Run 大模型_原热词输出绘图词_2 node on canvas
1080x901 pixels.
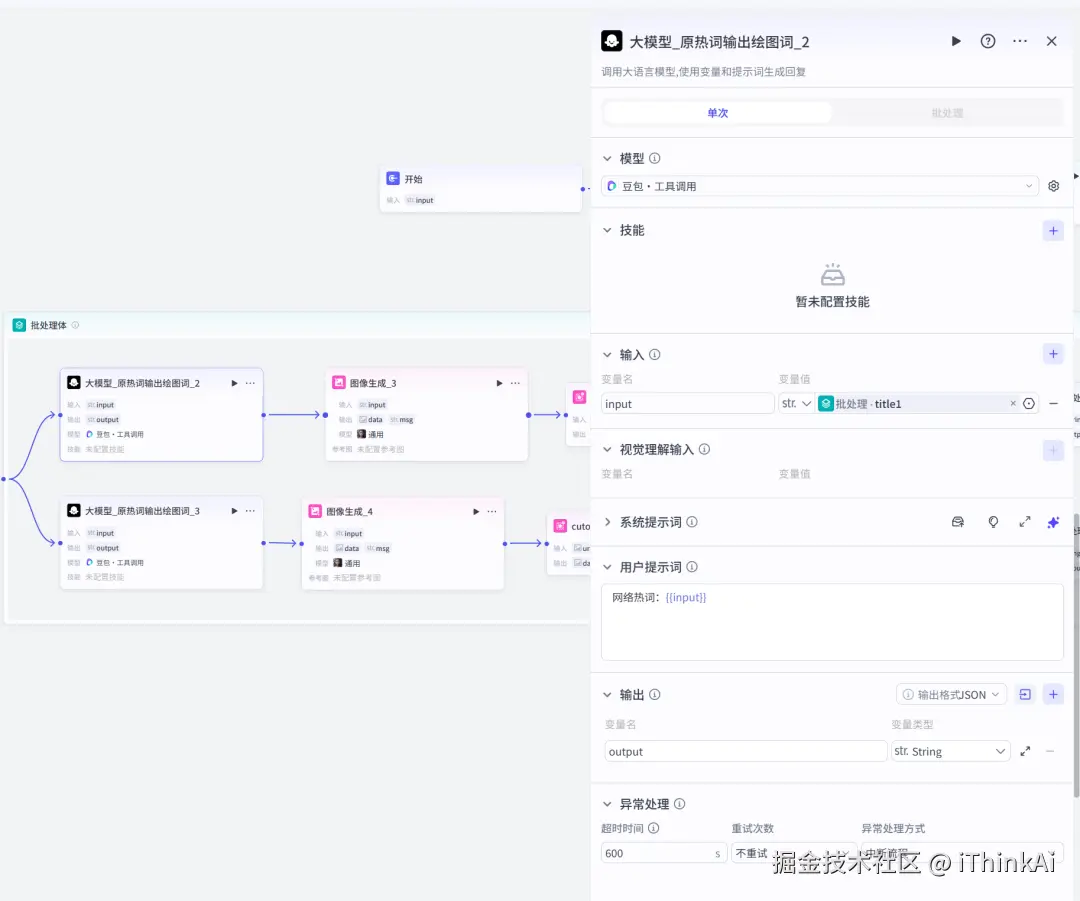234,383
